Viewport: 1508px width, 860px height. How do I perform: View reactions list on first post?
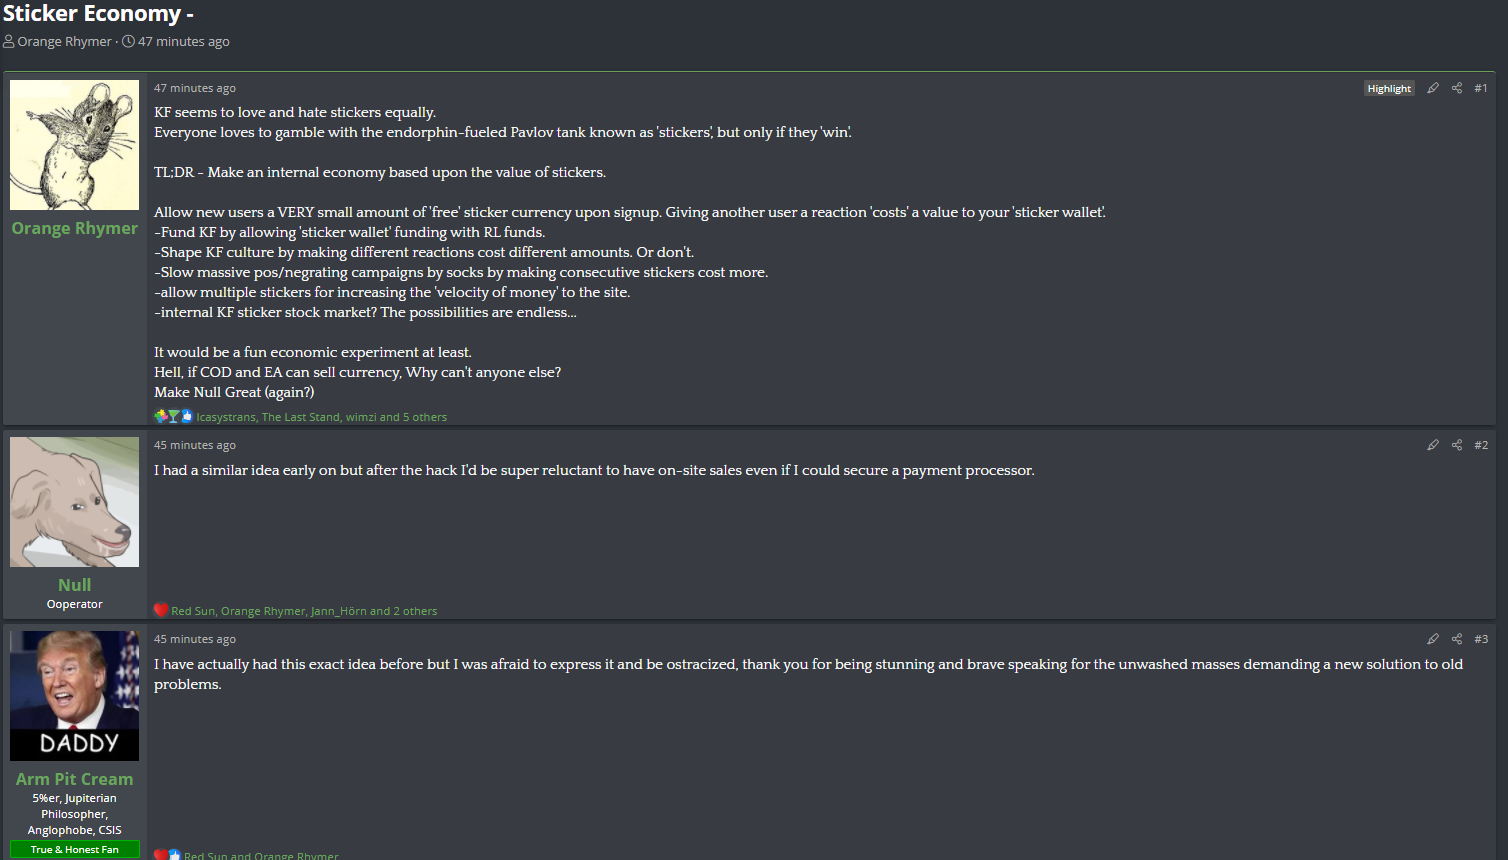pos(321,417)
